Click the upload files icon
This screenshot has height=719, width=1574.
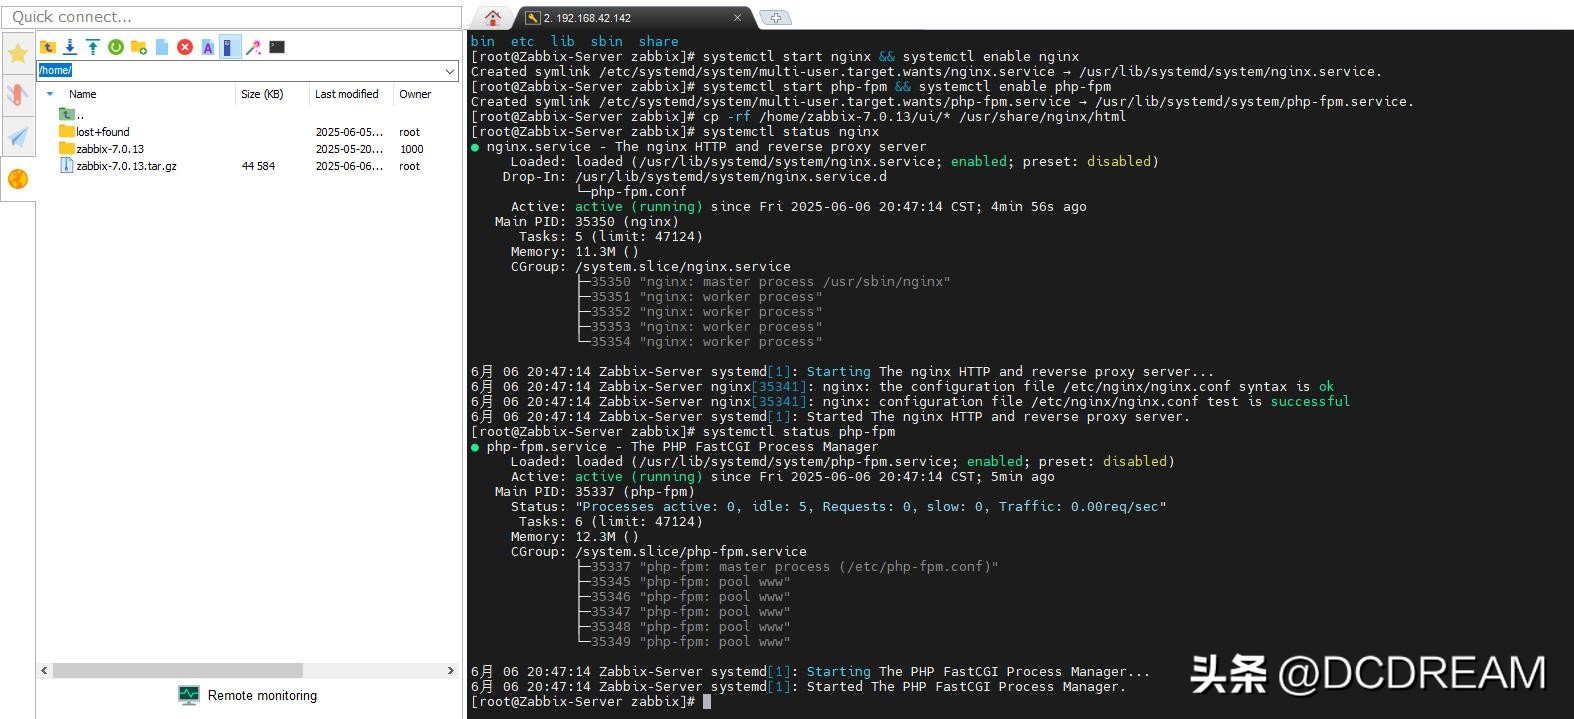tap(93, 47)
